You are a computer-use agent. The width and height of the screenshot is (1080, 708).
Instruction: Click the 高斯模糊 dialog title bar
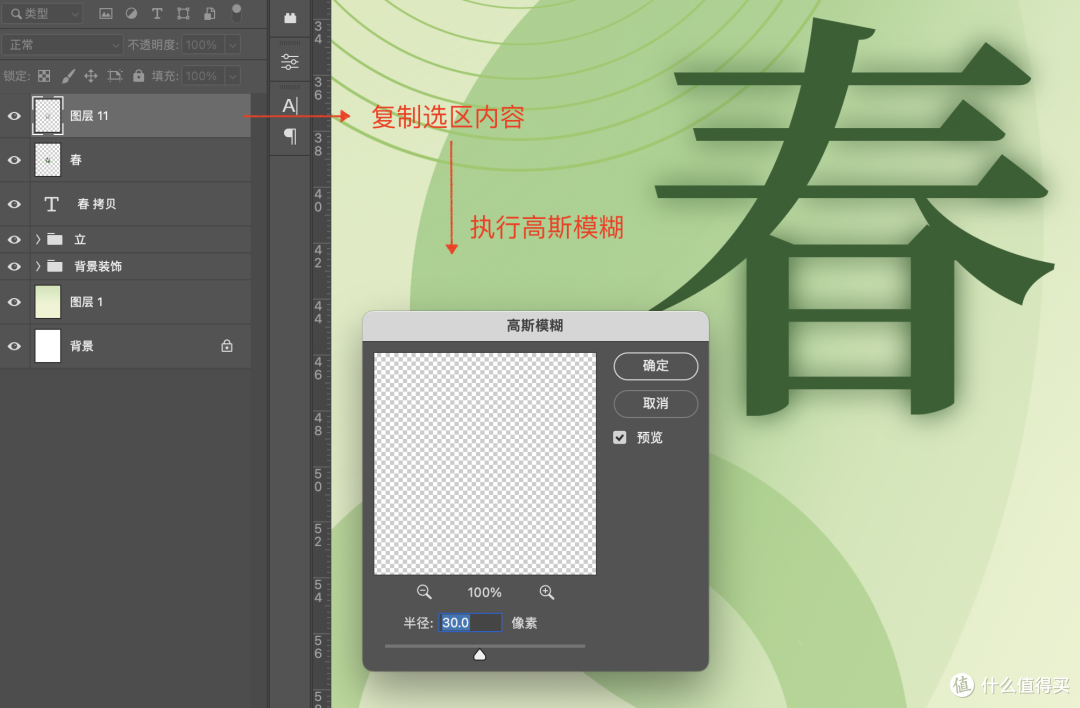pos(535,326)
